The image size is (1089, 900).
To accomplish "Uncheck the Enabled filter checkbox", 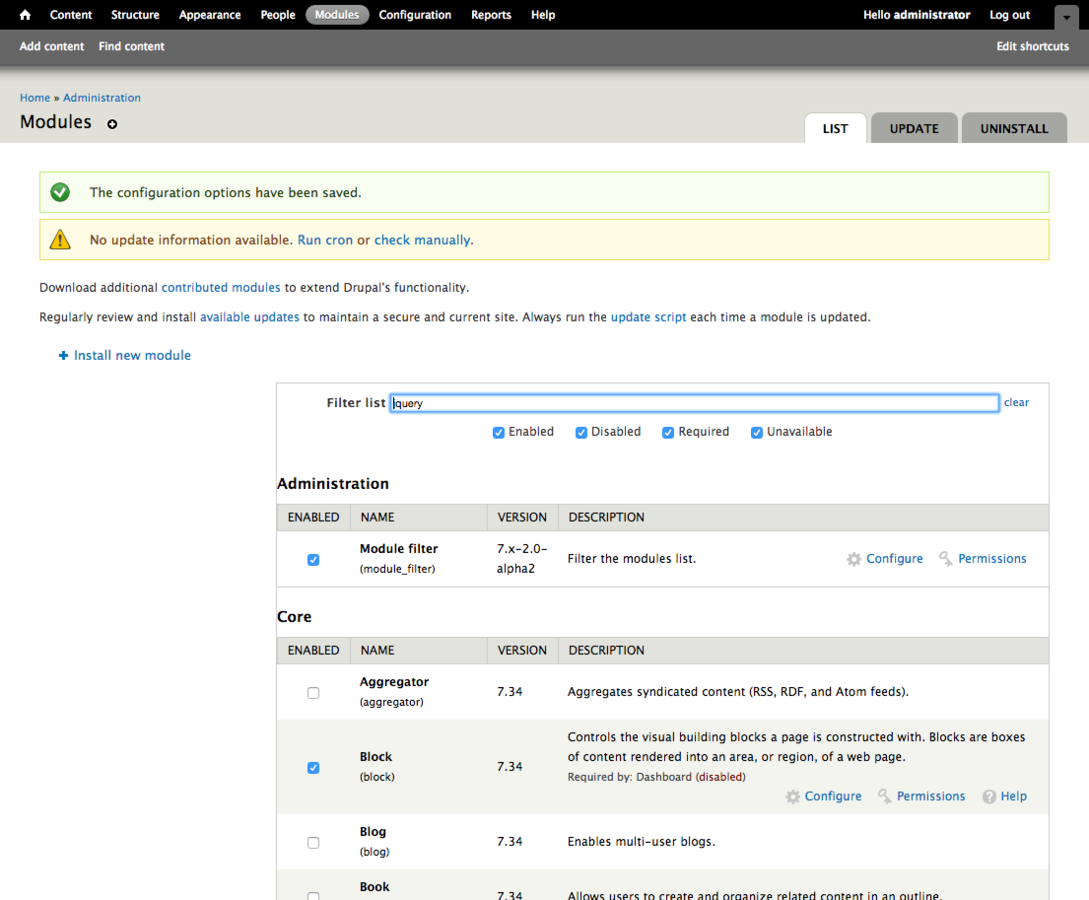I will click(499, 433).
